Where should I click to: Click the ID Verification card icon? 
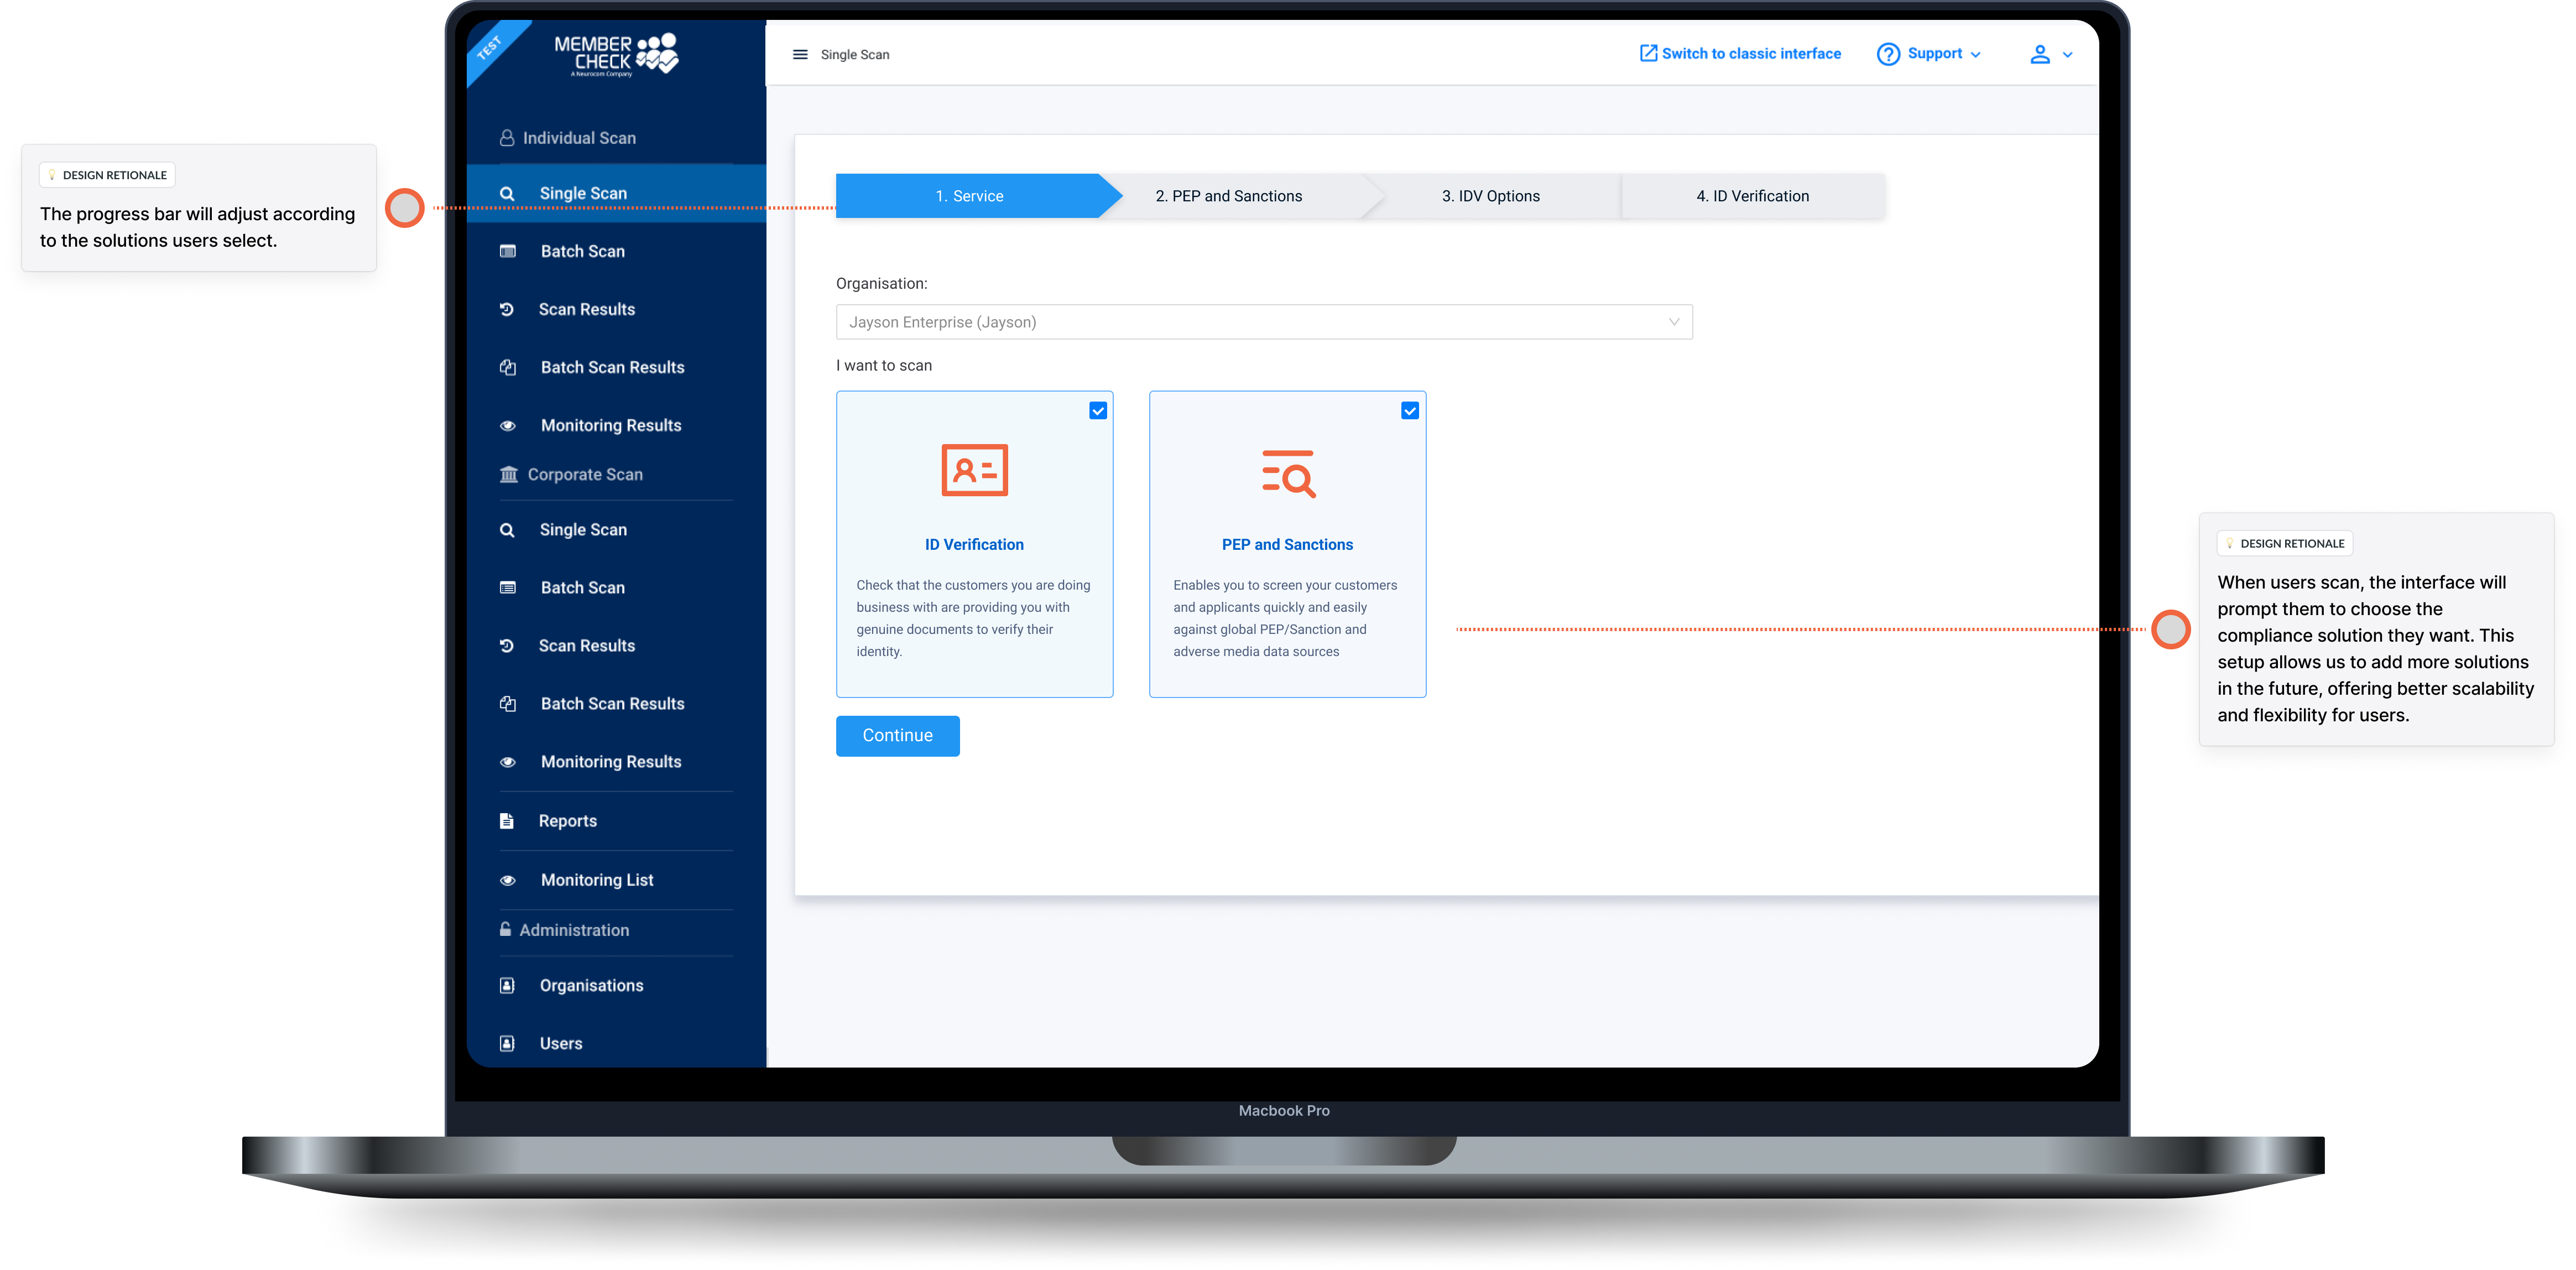click(x=974, y=470)
